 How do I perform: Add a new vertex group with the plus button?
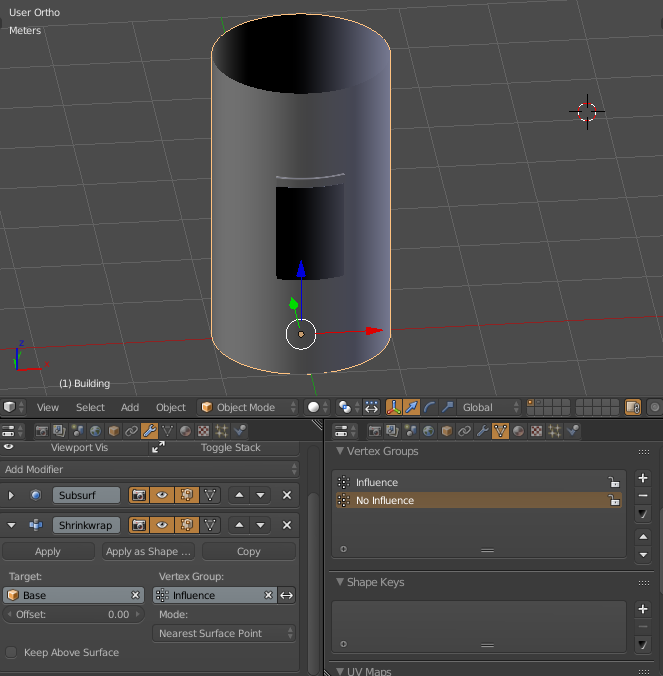[643, 479]
